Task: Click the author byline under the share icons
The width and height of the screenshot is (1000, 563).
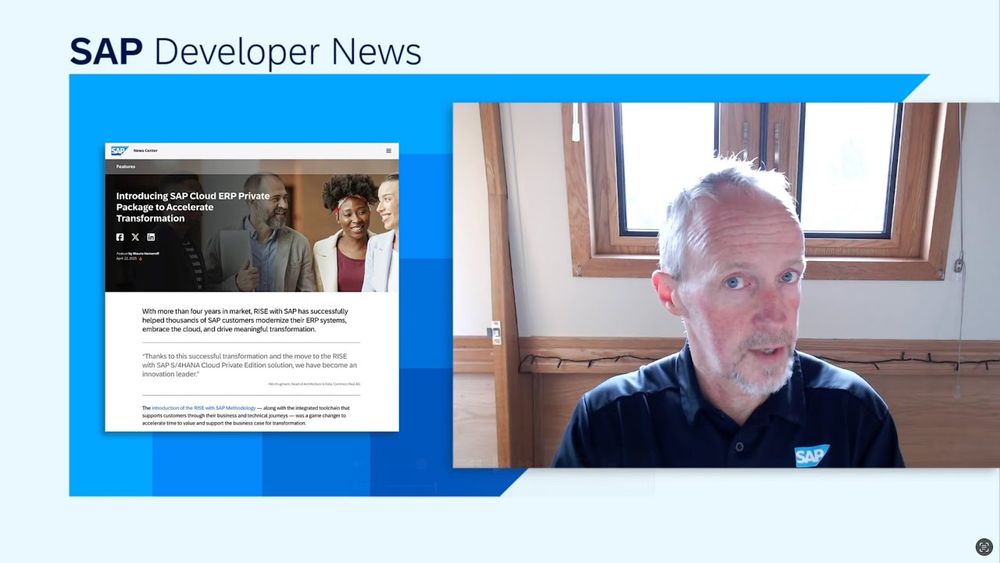Action: pos(138,254)
